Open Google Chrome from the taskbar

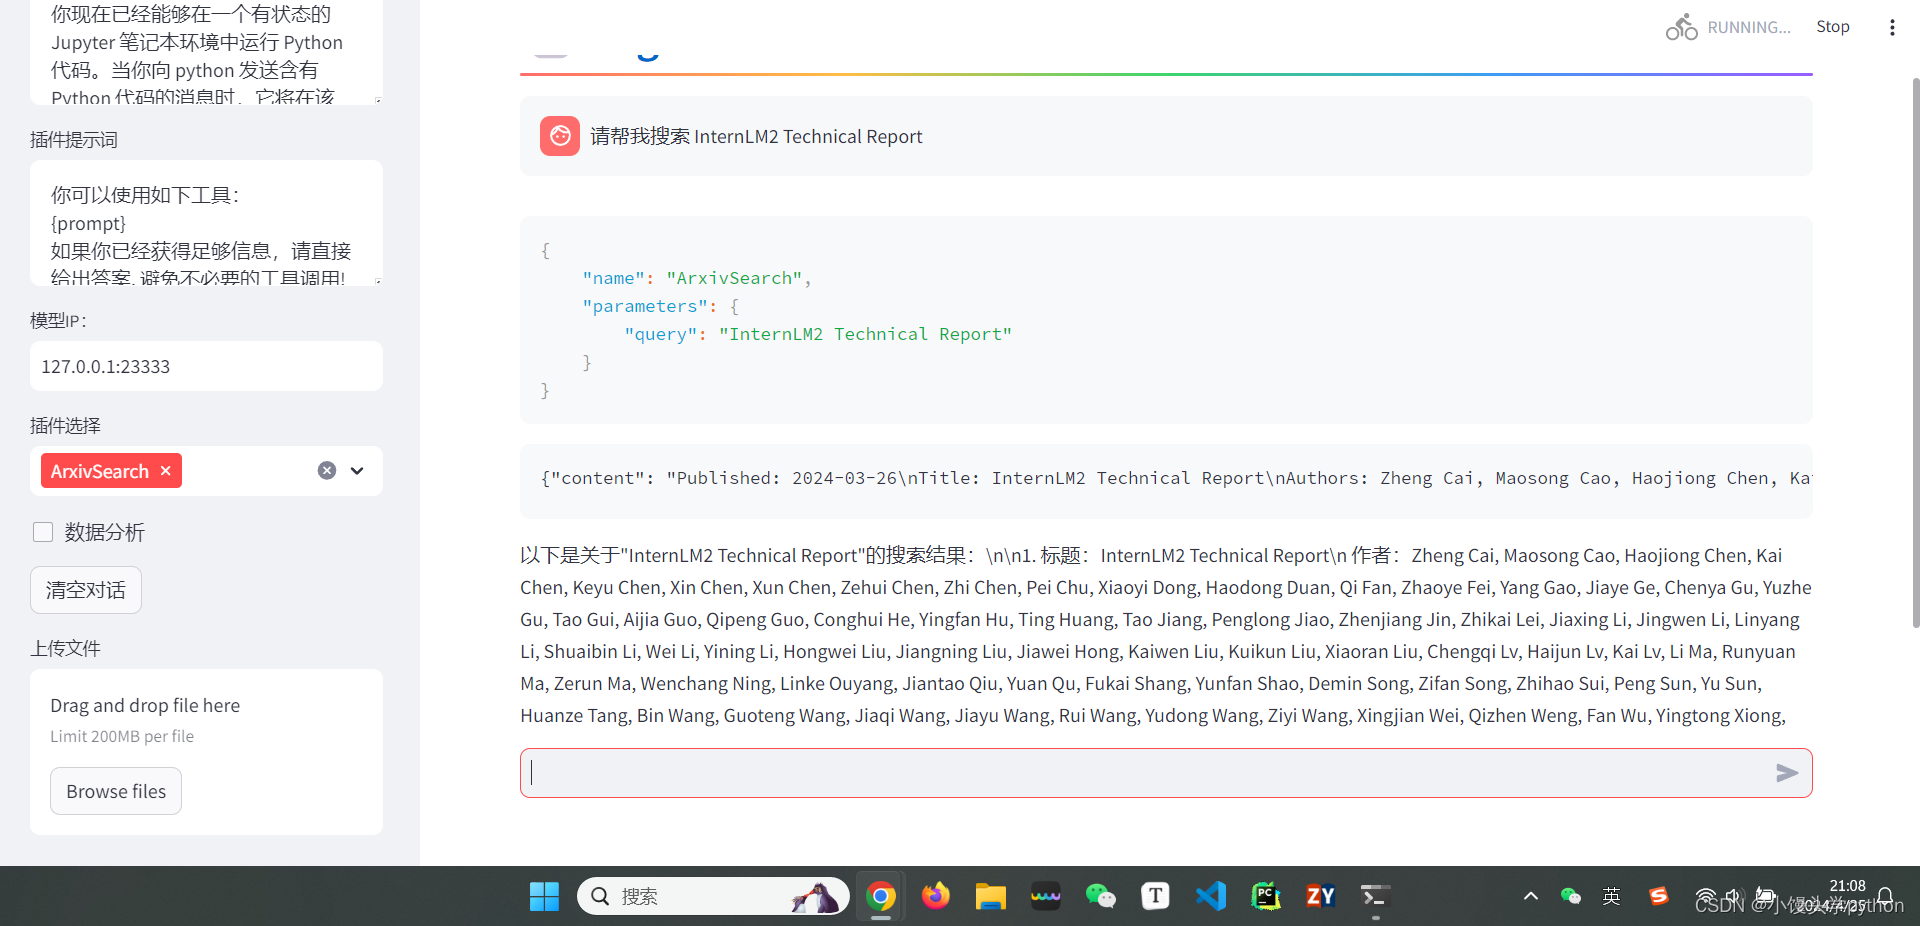(x=881, y=896)
